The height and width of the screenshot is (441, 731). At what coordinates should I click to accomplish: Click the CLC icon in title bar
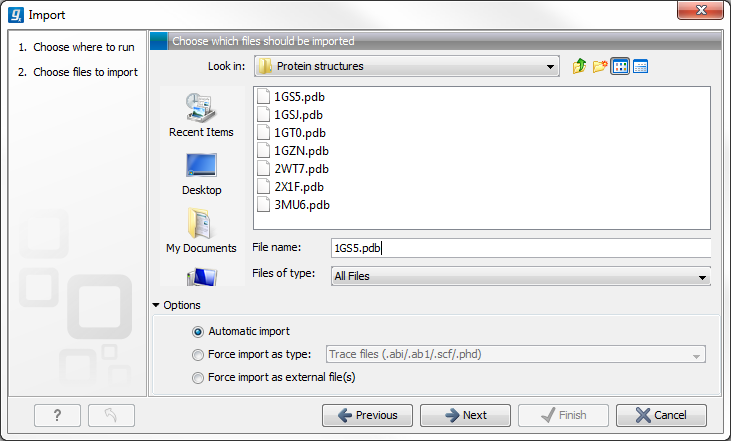pyautogui.click(x=16, y=15)
